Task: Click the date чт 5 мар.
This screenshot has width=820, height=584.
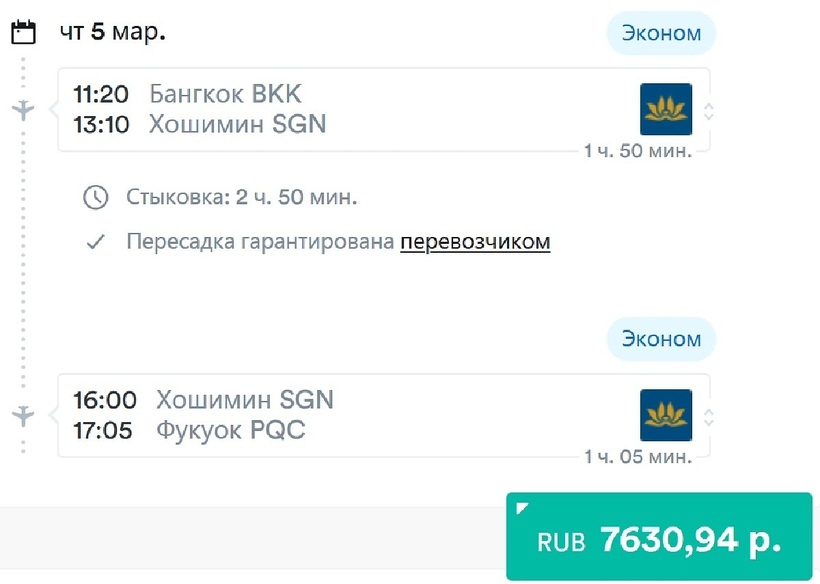Action: (x=113, y=32)
